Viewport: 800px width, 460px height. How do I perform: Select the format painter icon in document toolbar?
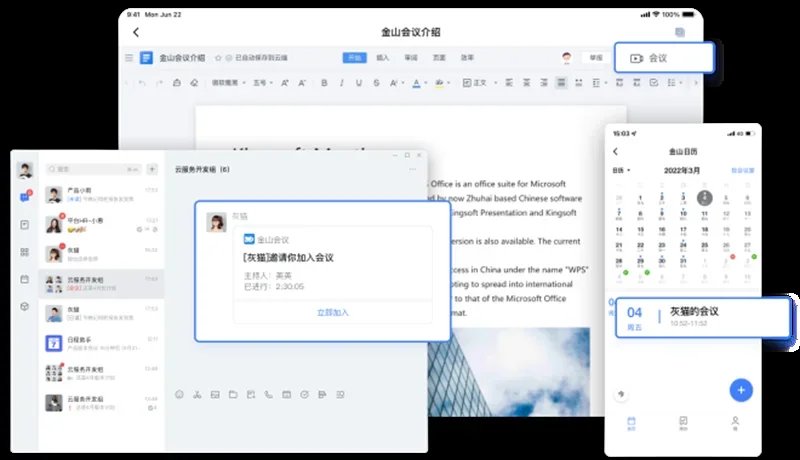point(177,83)
